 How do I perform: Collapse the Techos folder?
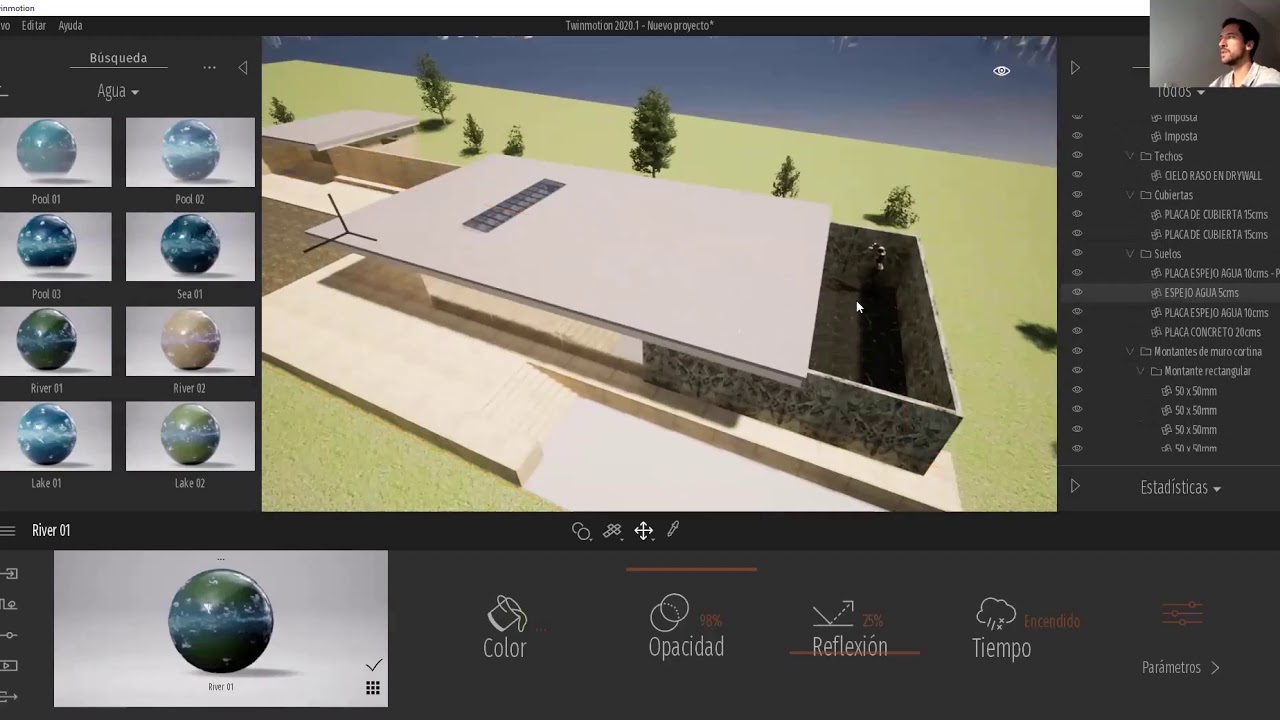pos(1130,156)
